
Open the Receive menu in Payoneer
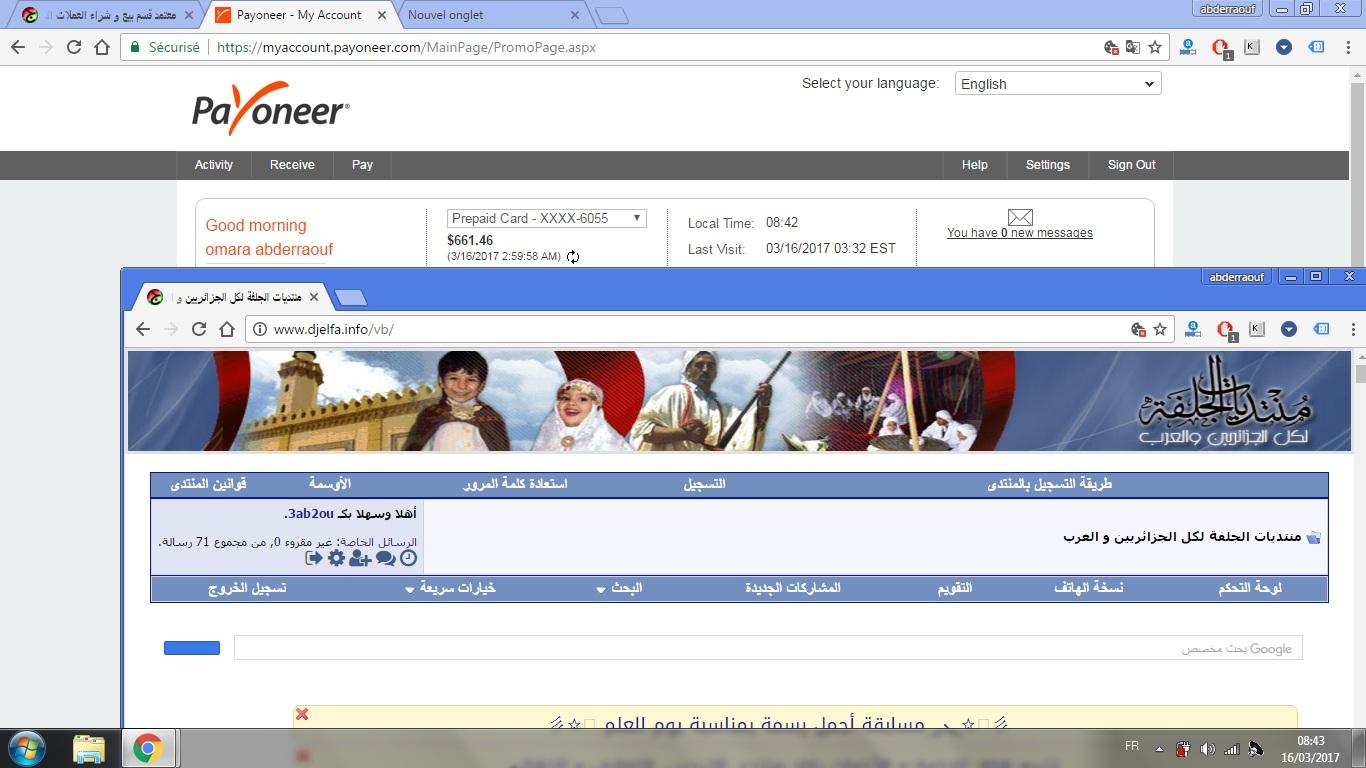tap(292, 165)
